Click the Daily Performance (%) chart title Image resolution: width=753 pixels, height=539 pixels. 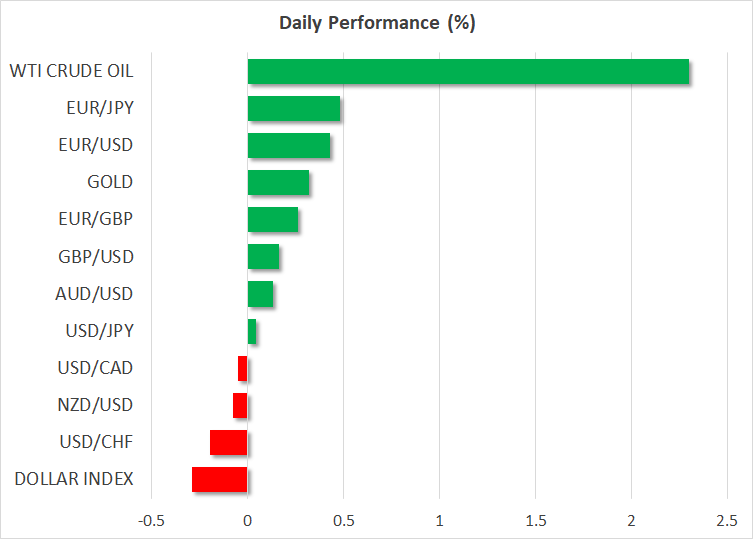377,23
